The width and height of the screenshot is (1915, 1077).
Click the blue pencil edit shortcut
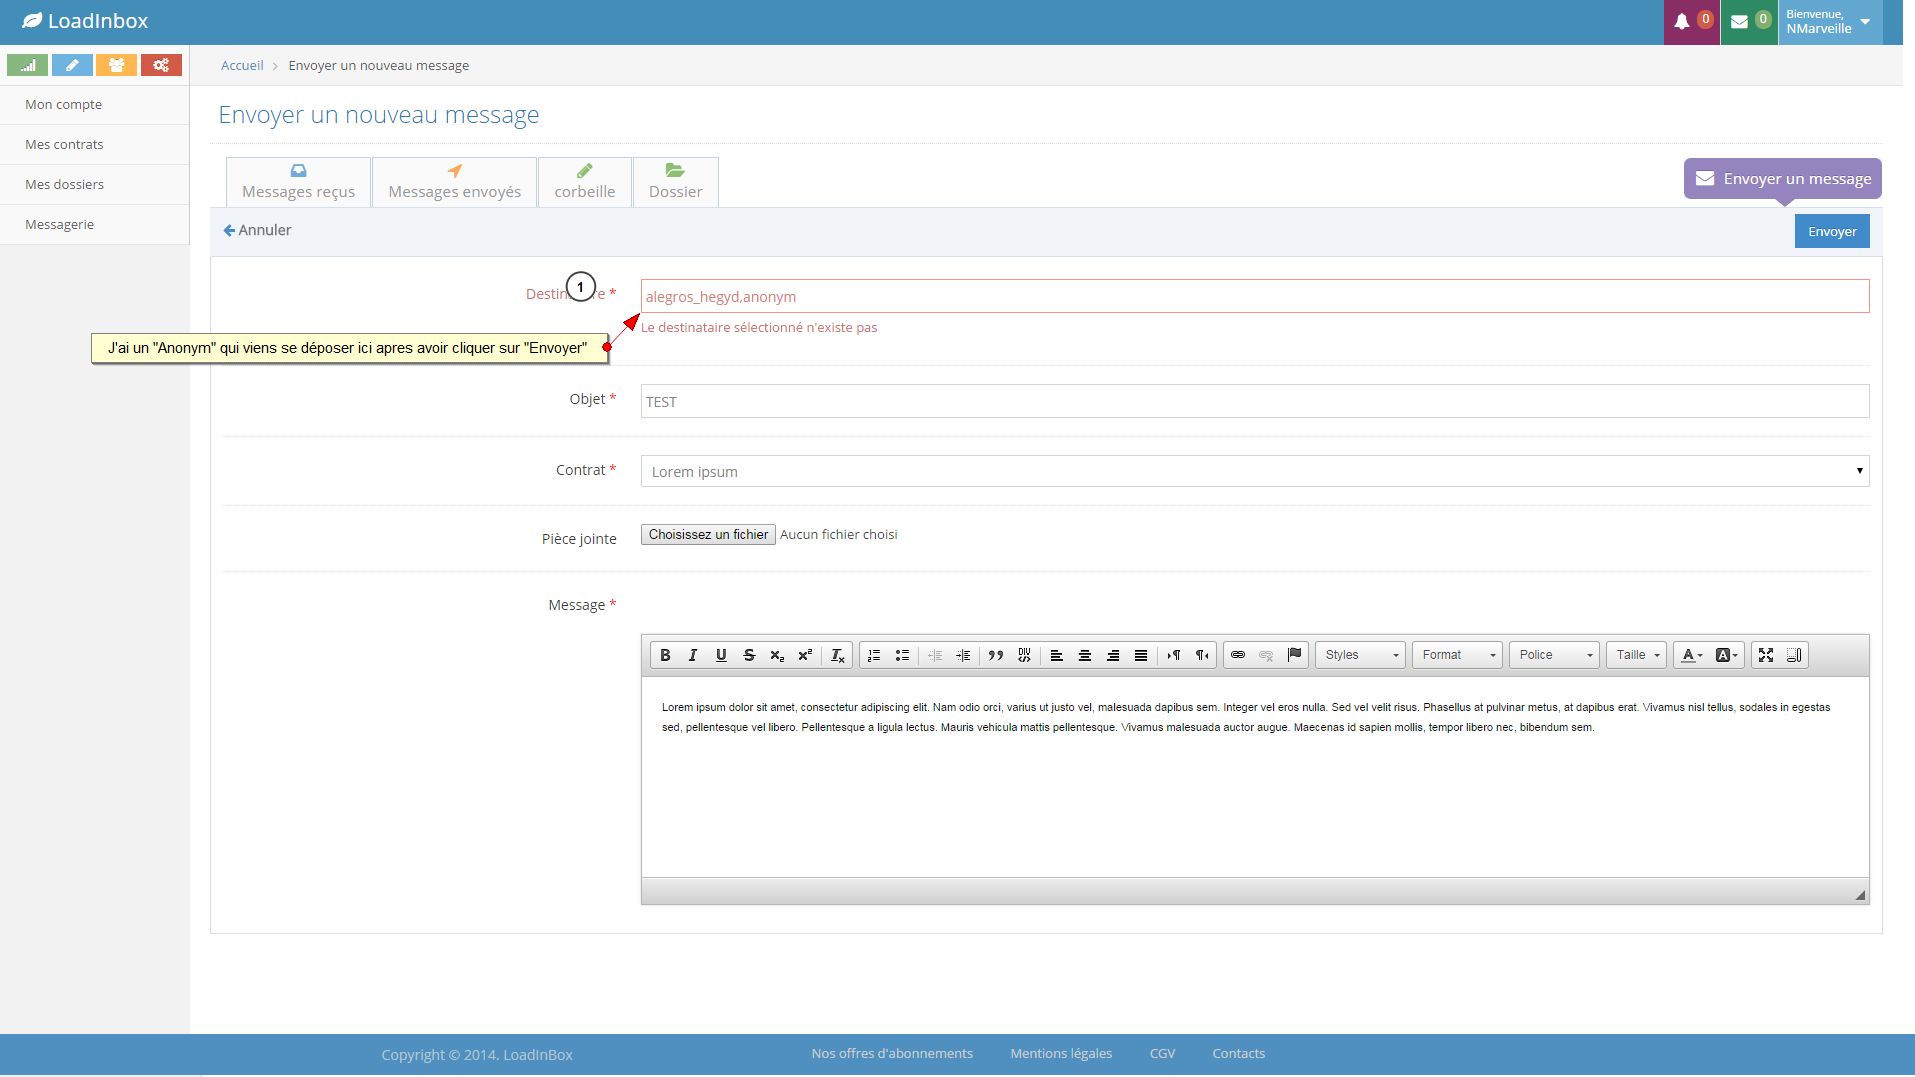(72, 65)
